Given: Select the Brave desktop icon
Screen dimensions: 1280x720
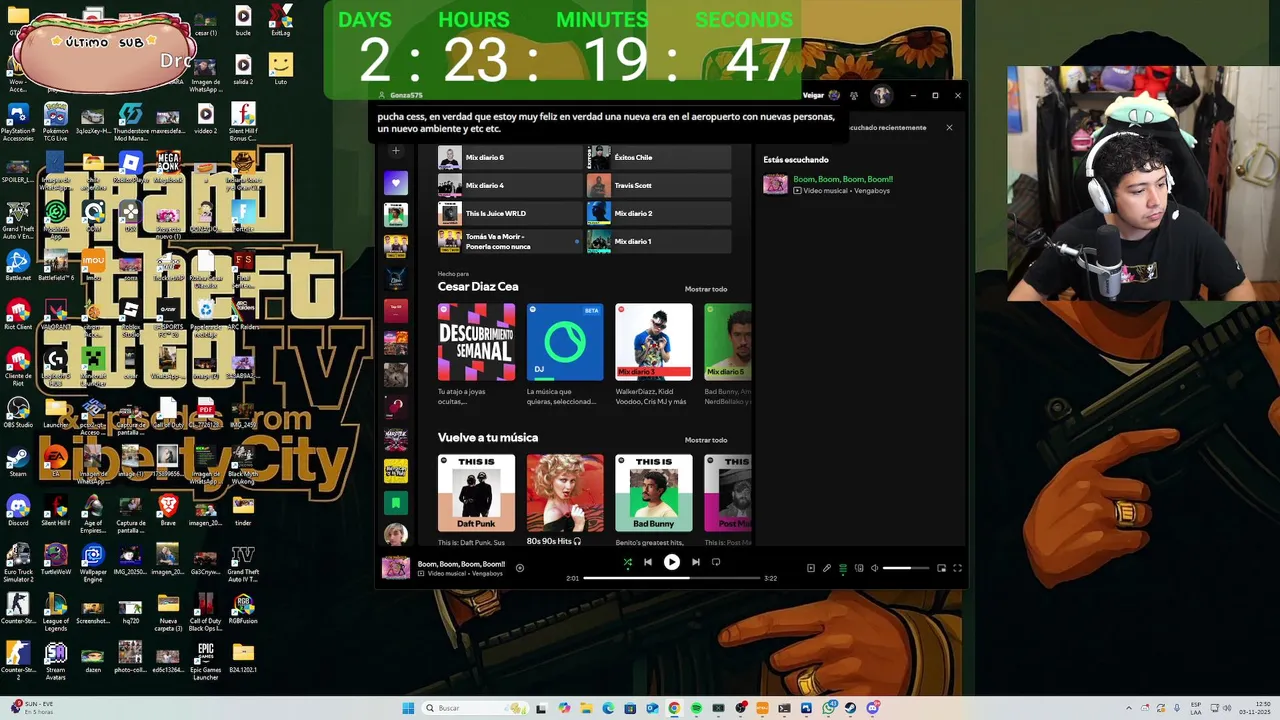Looking at the screenshot, I should [168, 510].
